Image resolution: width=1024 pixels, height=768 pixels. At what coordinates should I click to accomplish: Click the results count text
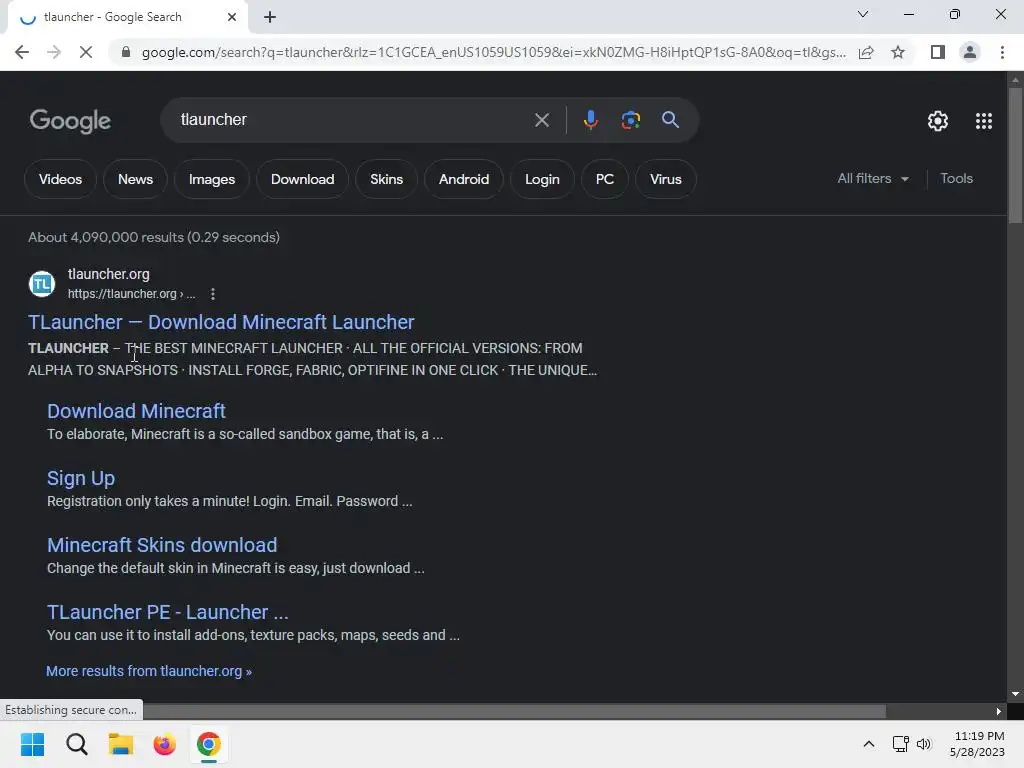coord(153,237)
